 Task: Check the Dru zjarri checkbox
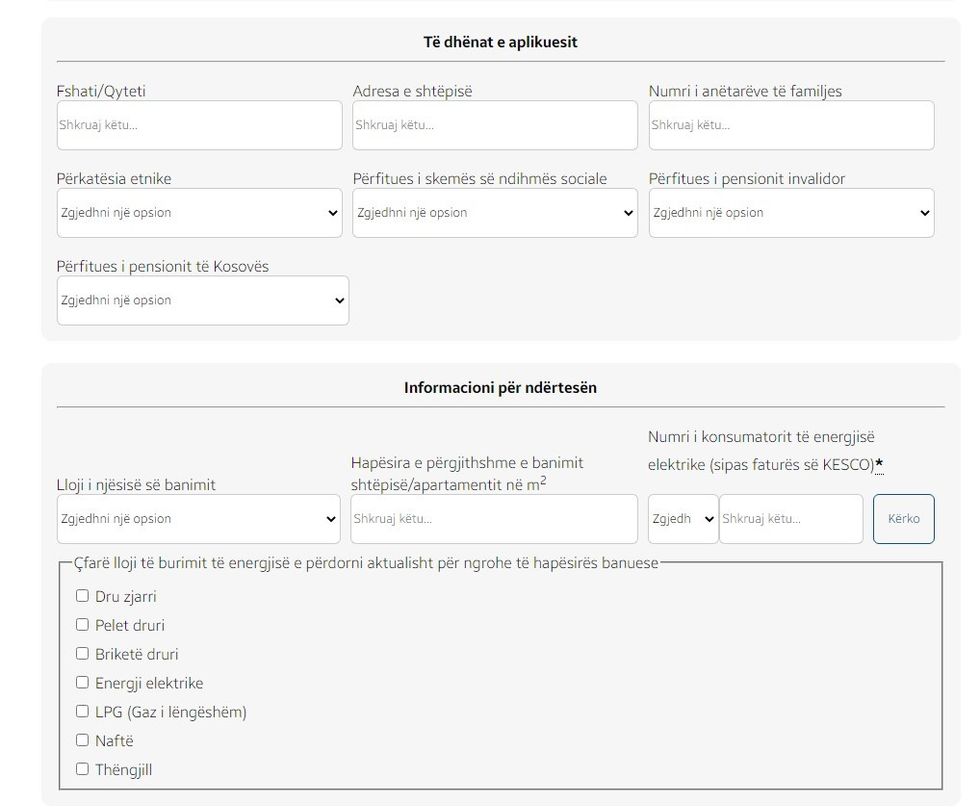[82, 596]
